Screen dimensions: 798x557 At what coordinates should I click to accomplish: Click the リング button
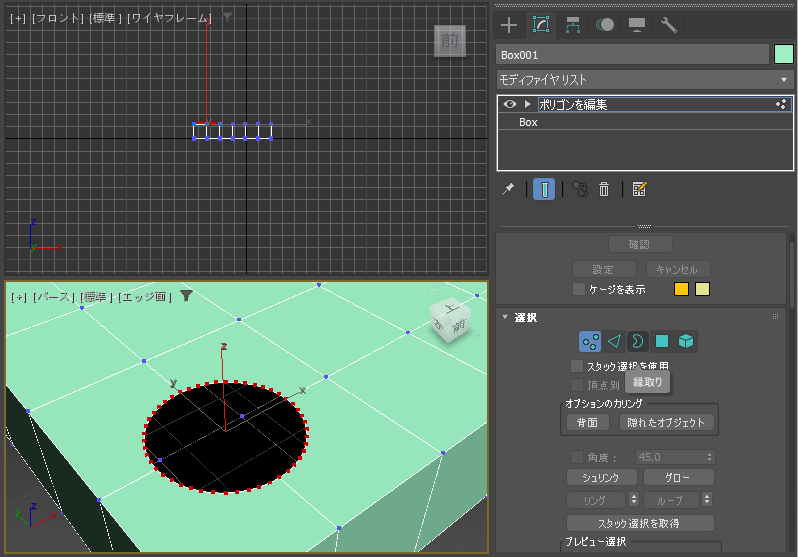coord(595,500)
